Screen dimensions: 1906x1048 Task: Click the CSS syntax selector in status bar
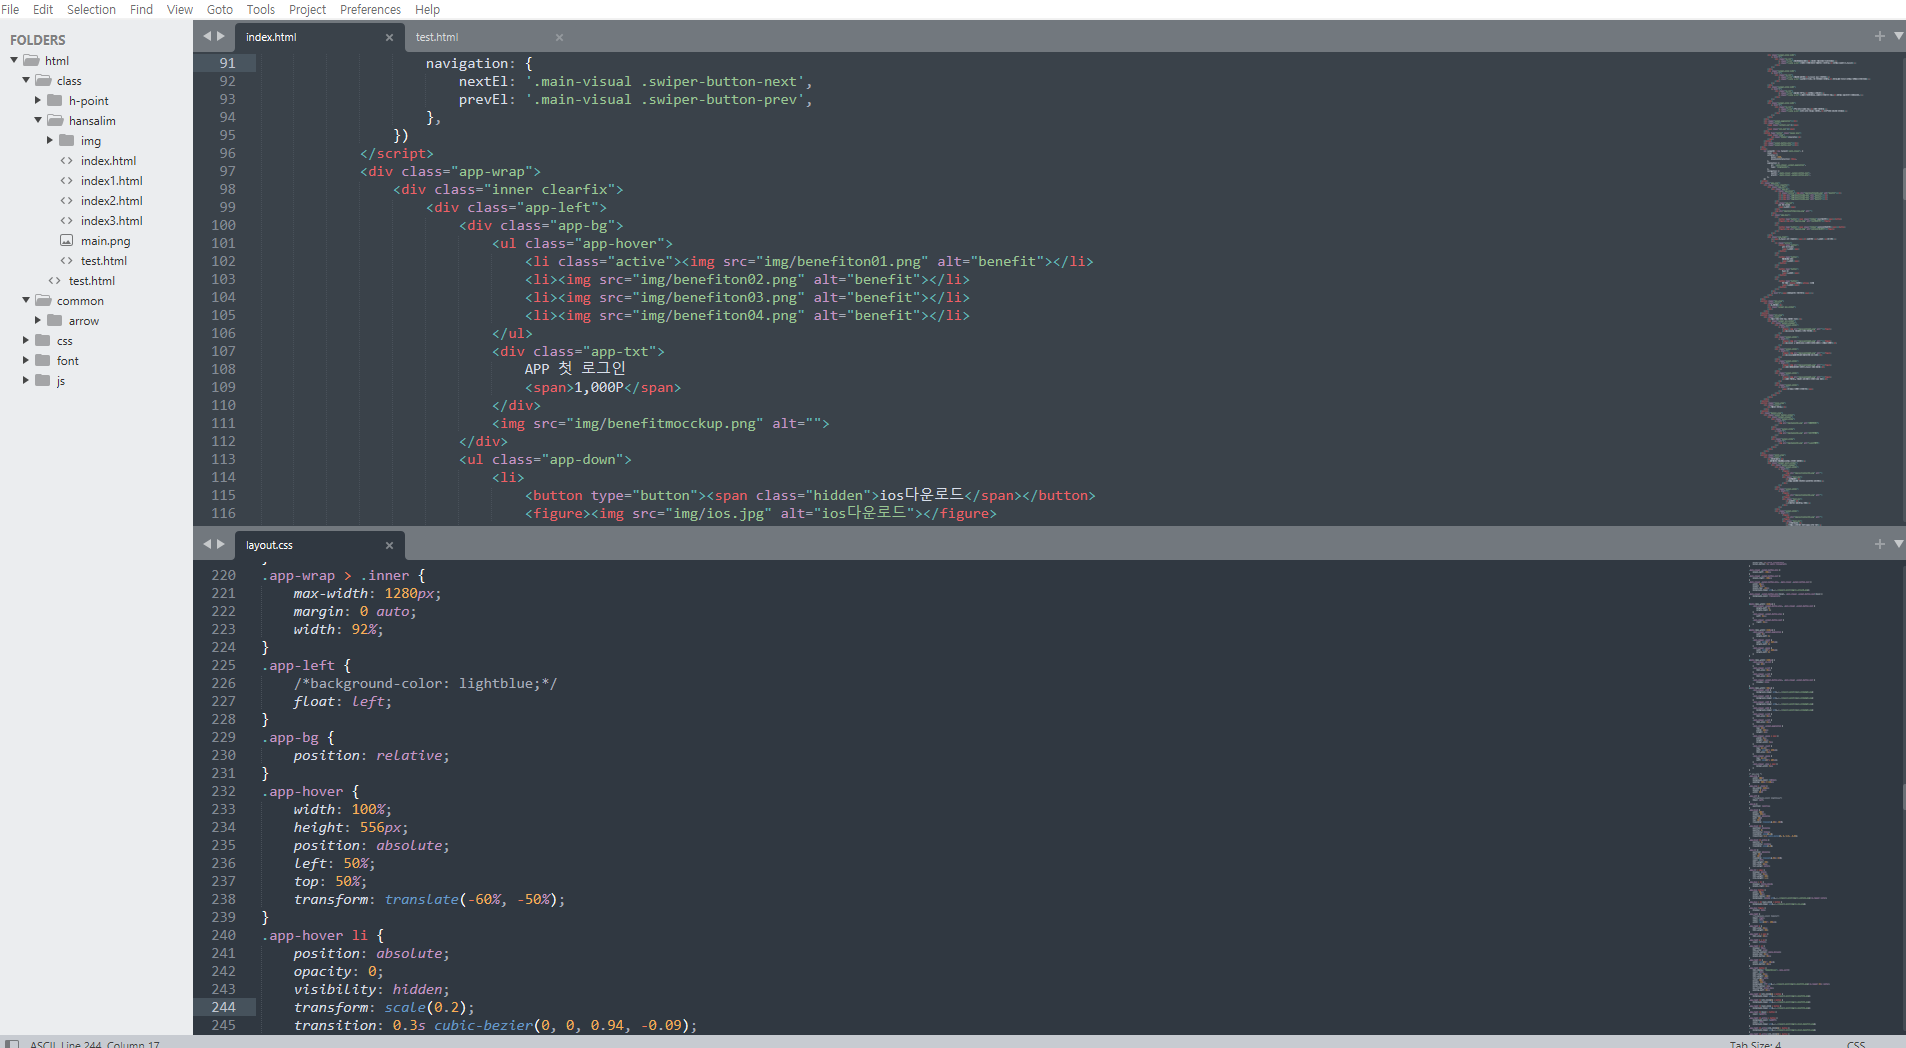click(1856, 1044)
